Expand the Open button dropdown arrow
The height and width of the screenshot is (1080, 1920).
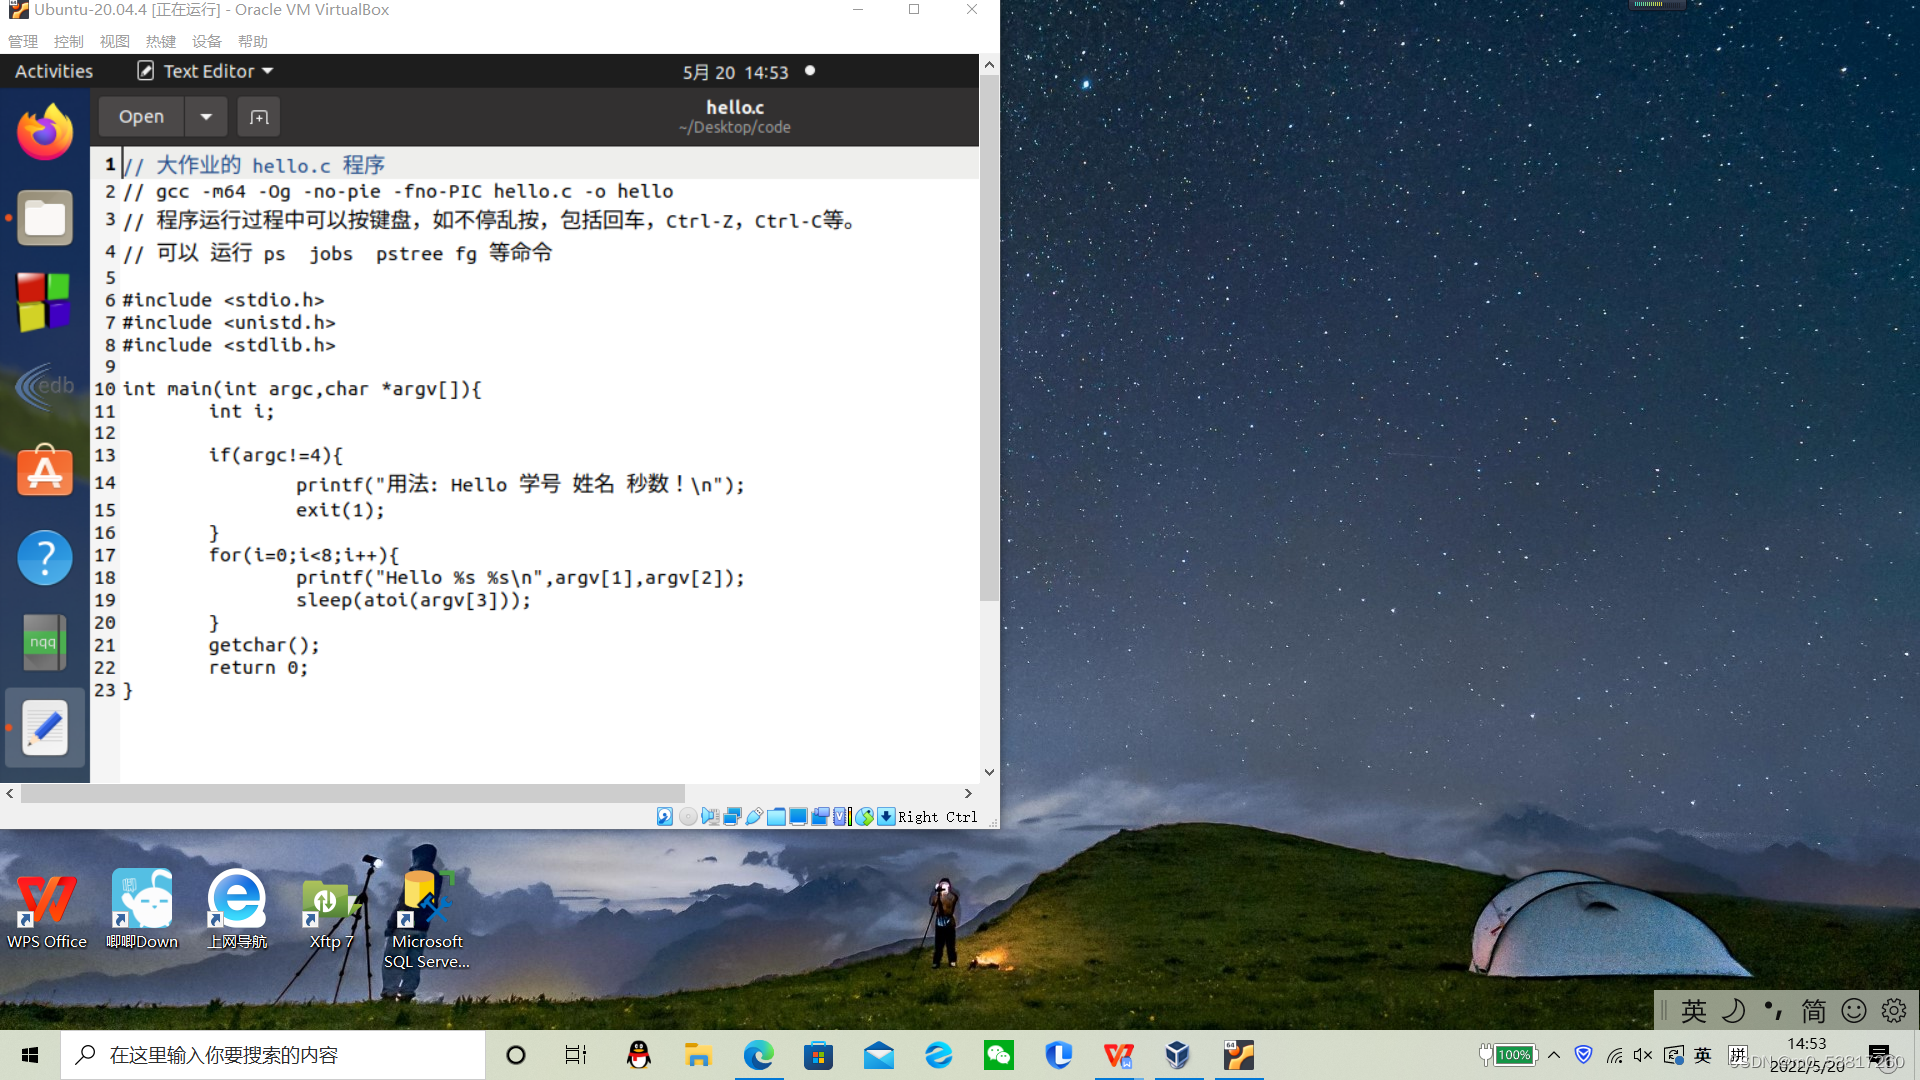coord(206,117)
